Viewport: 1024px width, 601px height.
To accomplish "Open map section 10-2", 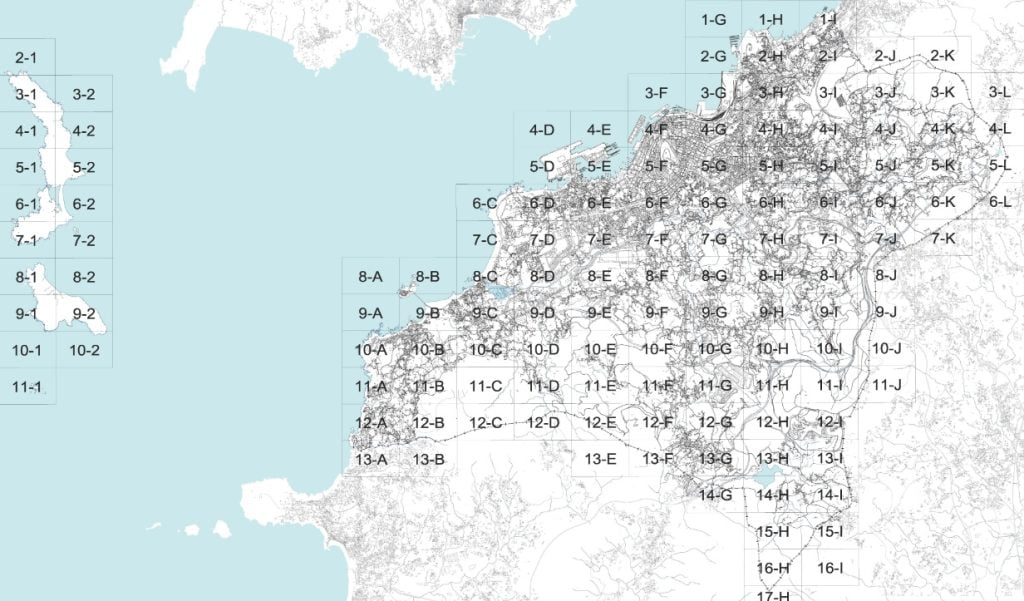I will point(84,351).
